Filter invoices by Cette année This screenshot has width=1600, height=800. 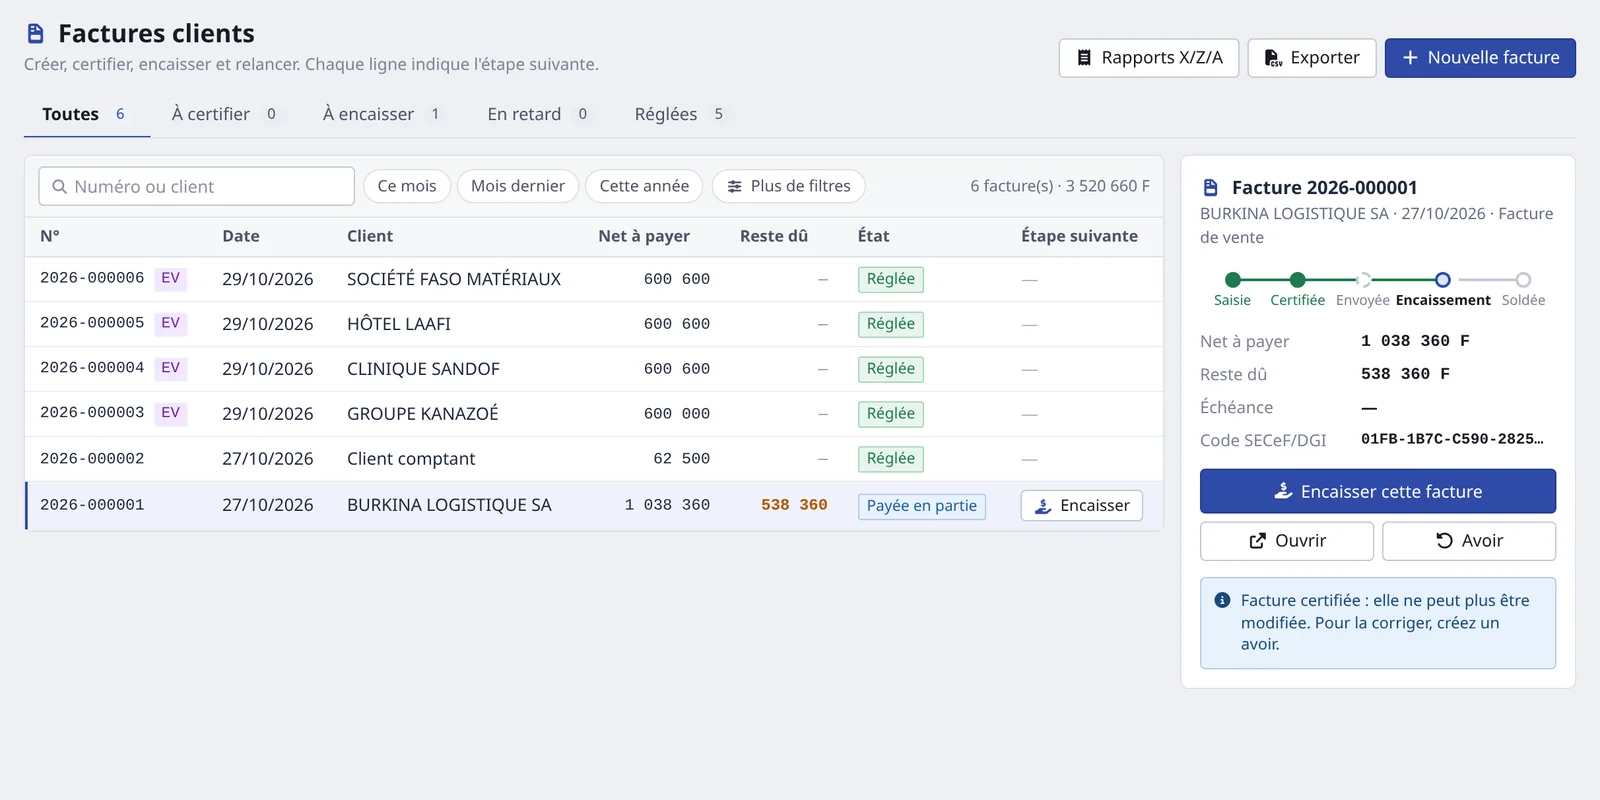[x=644, y=186]
